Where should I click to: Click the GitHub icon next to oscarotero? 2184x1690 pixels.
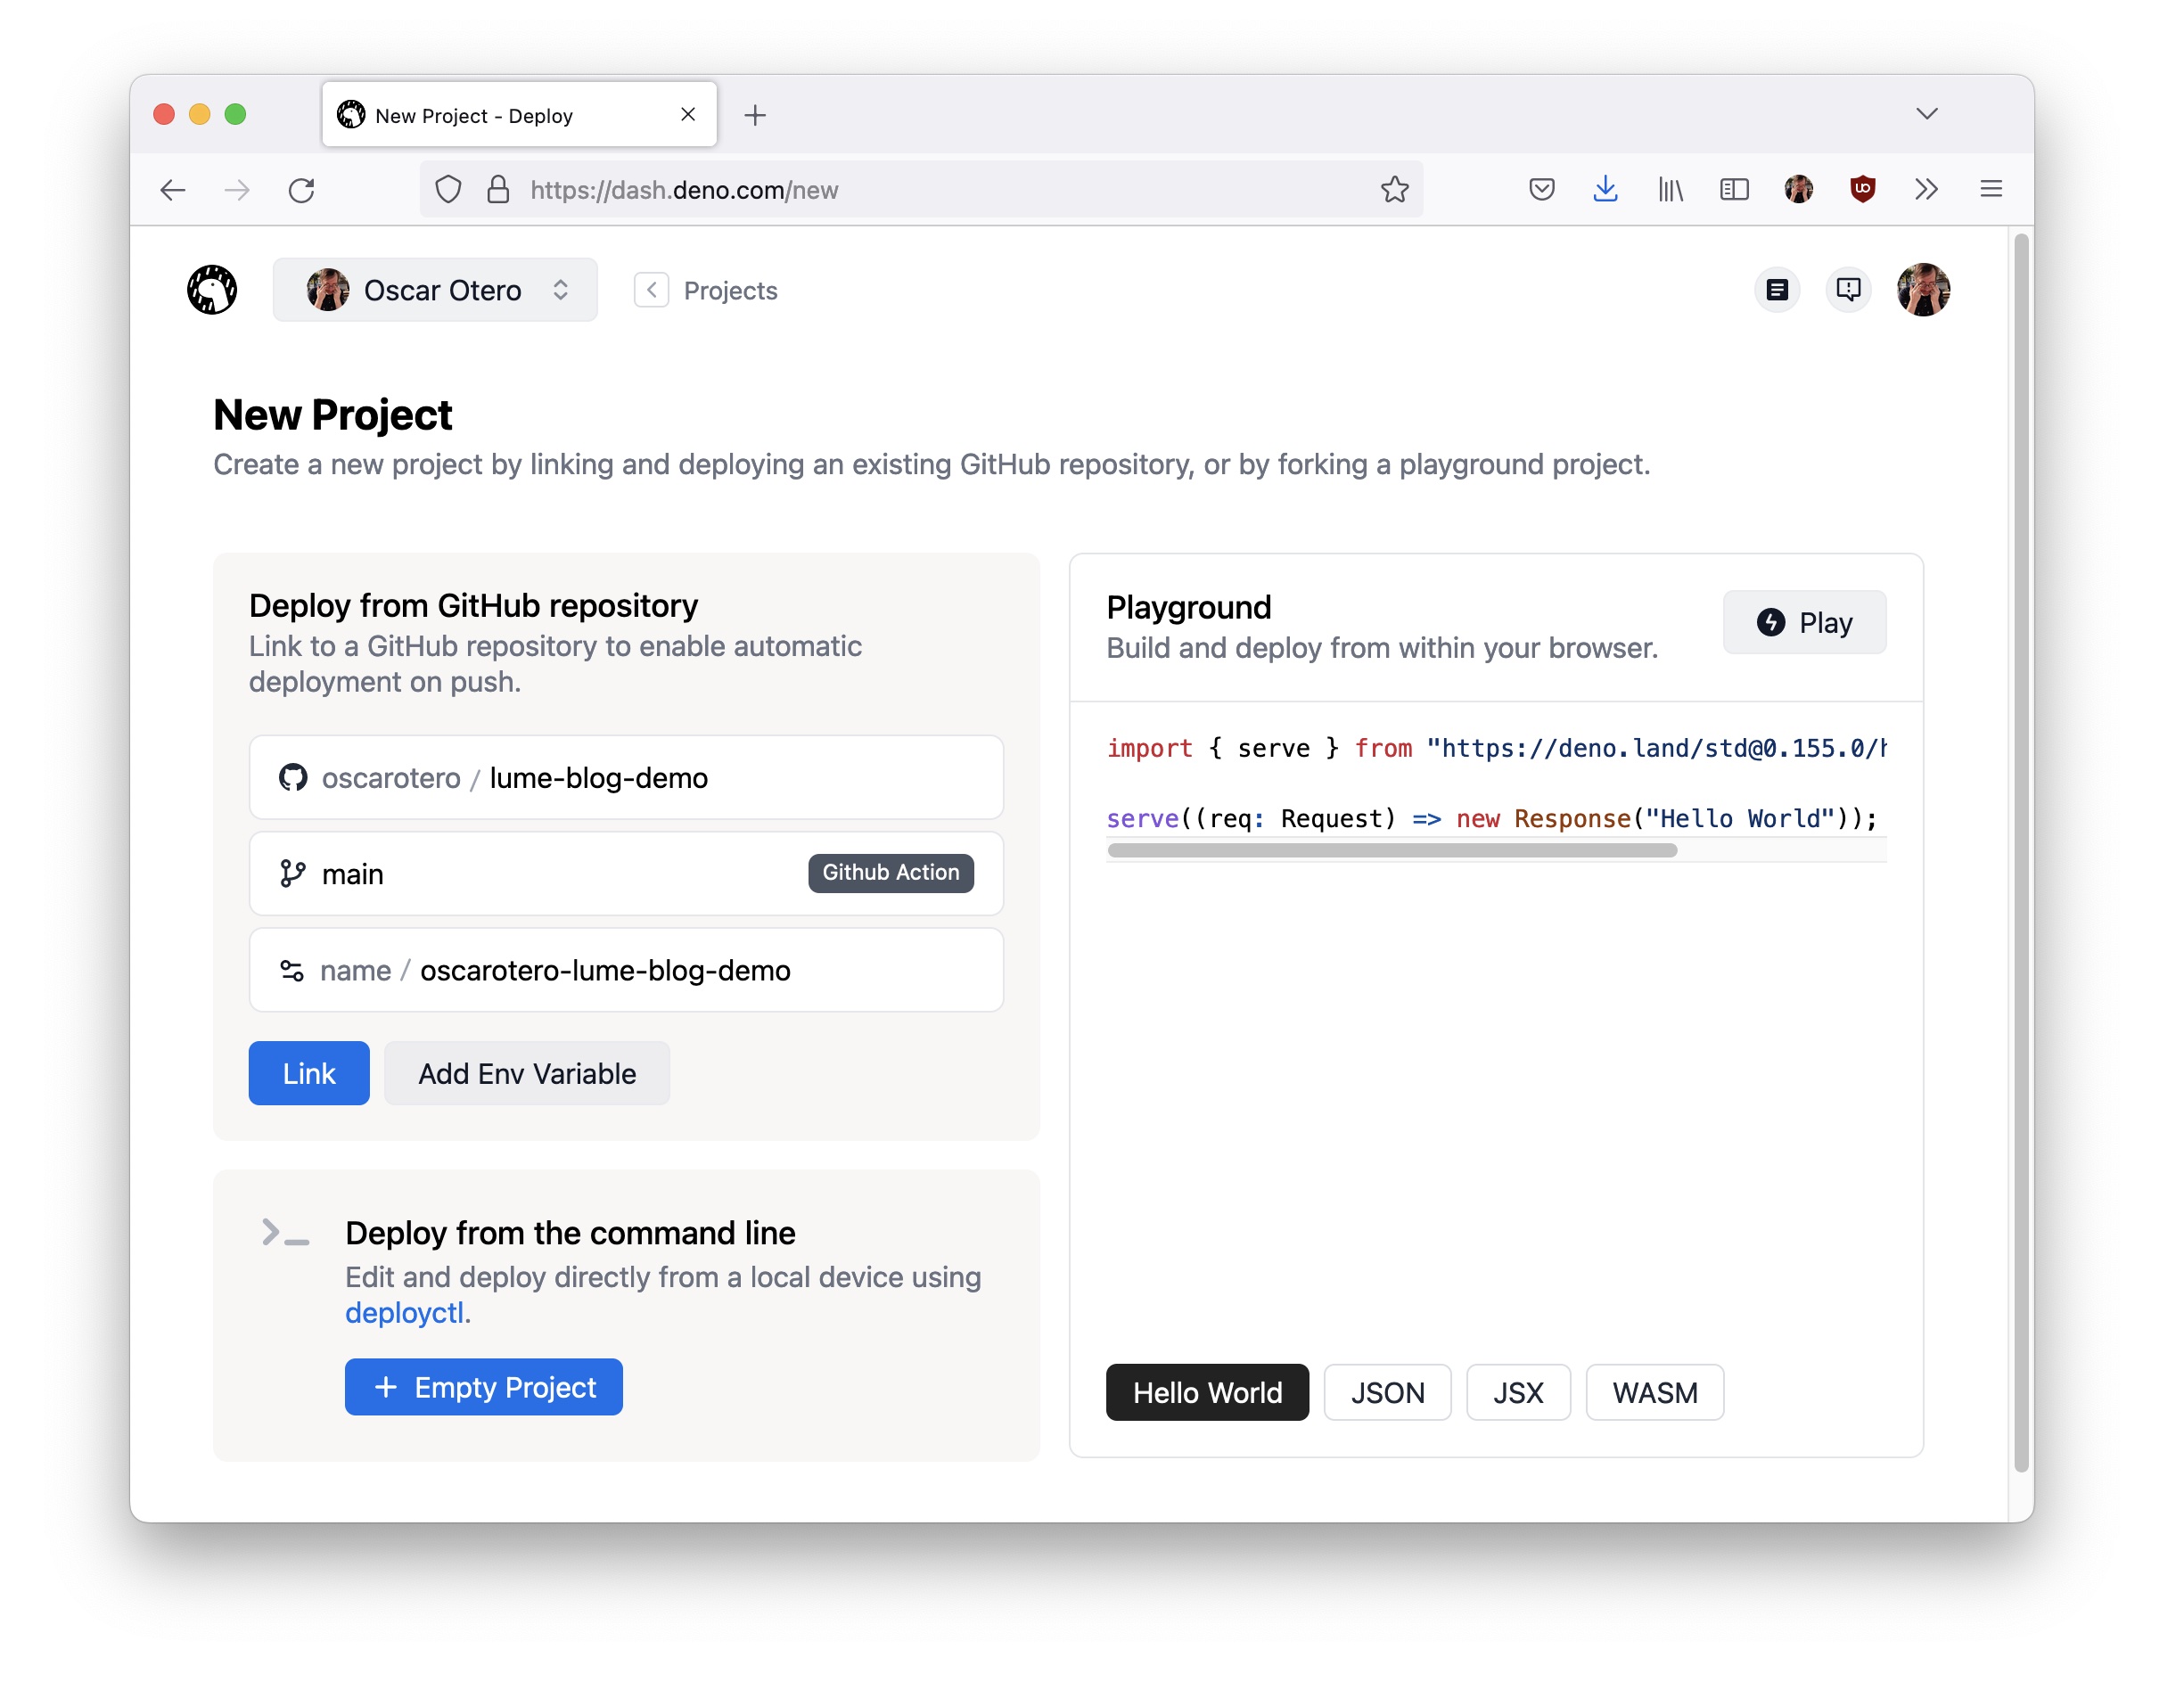[292, 777]
